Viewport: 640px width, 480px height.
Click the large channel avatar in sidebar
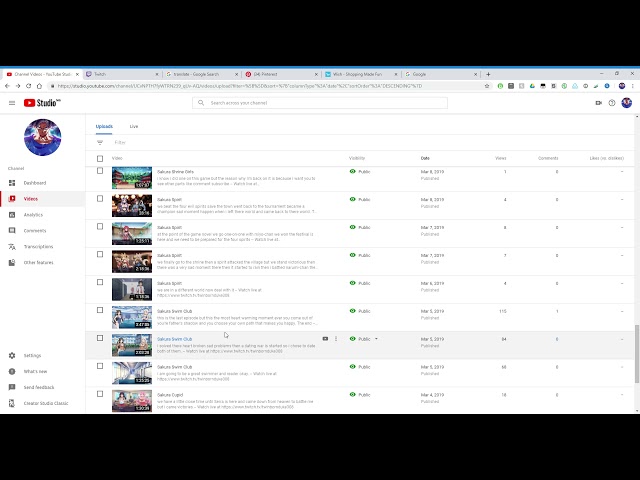42,137
